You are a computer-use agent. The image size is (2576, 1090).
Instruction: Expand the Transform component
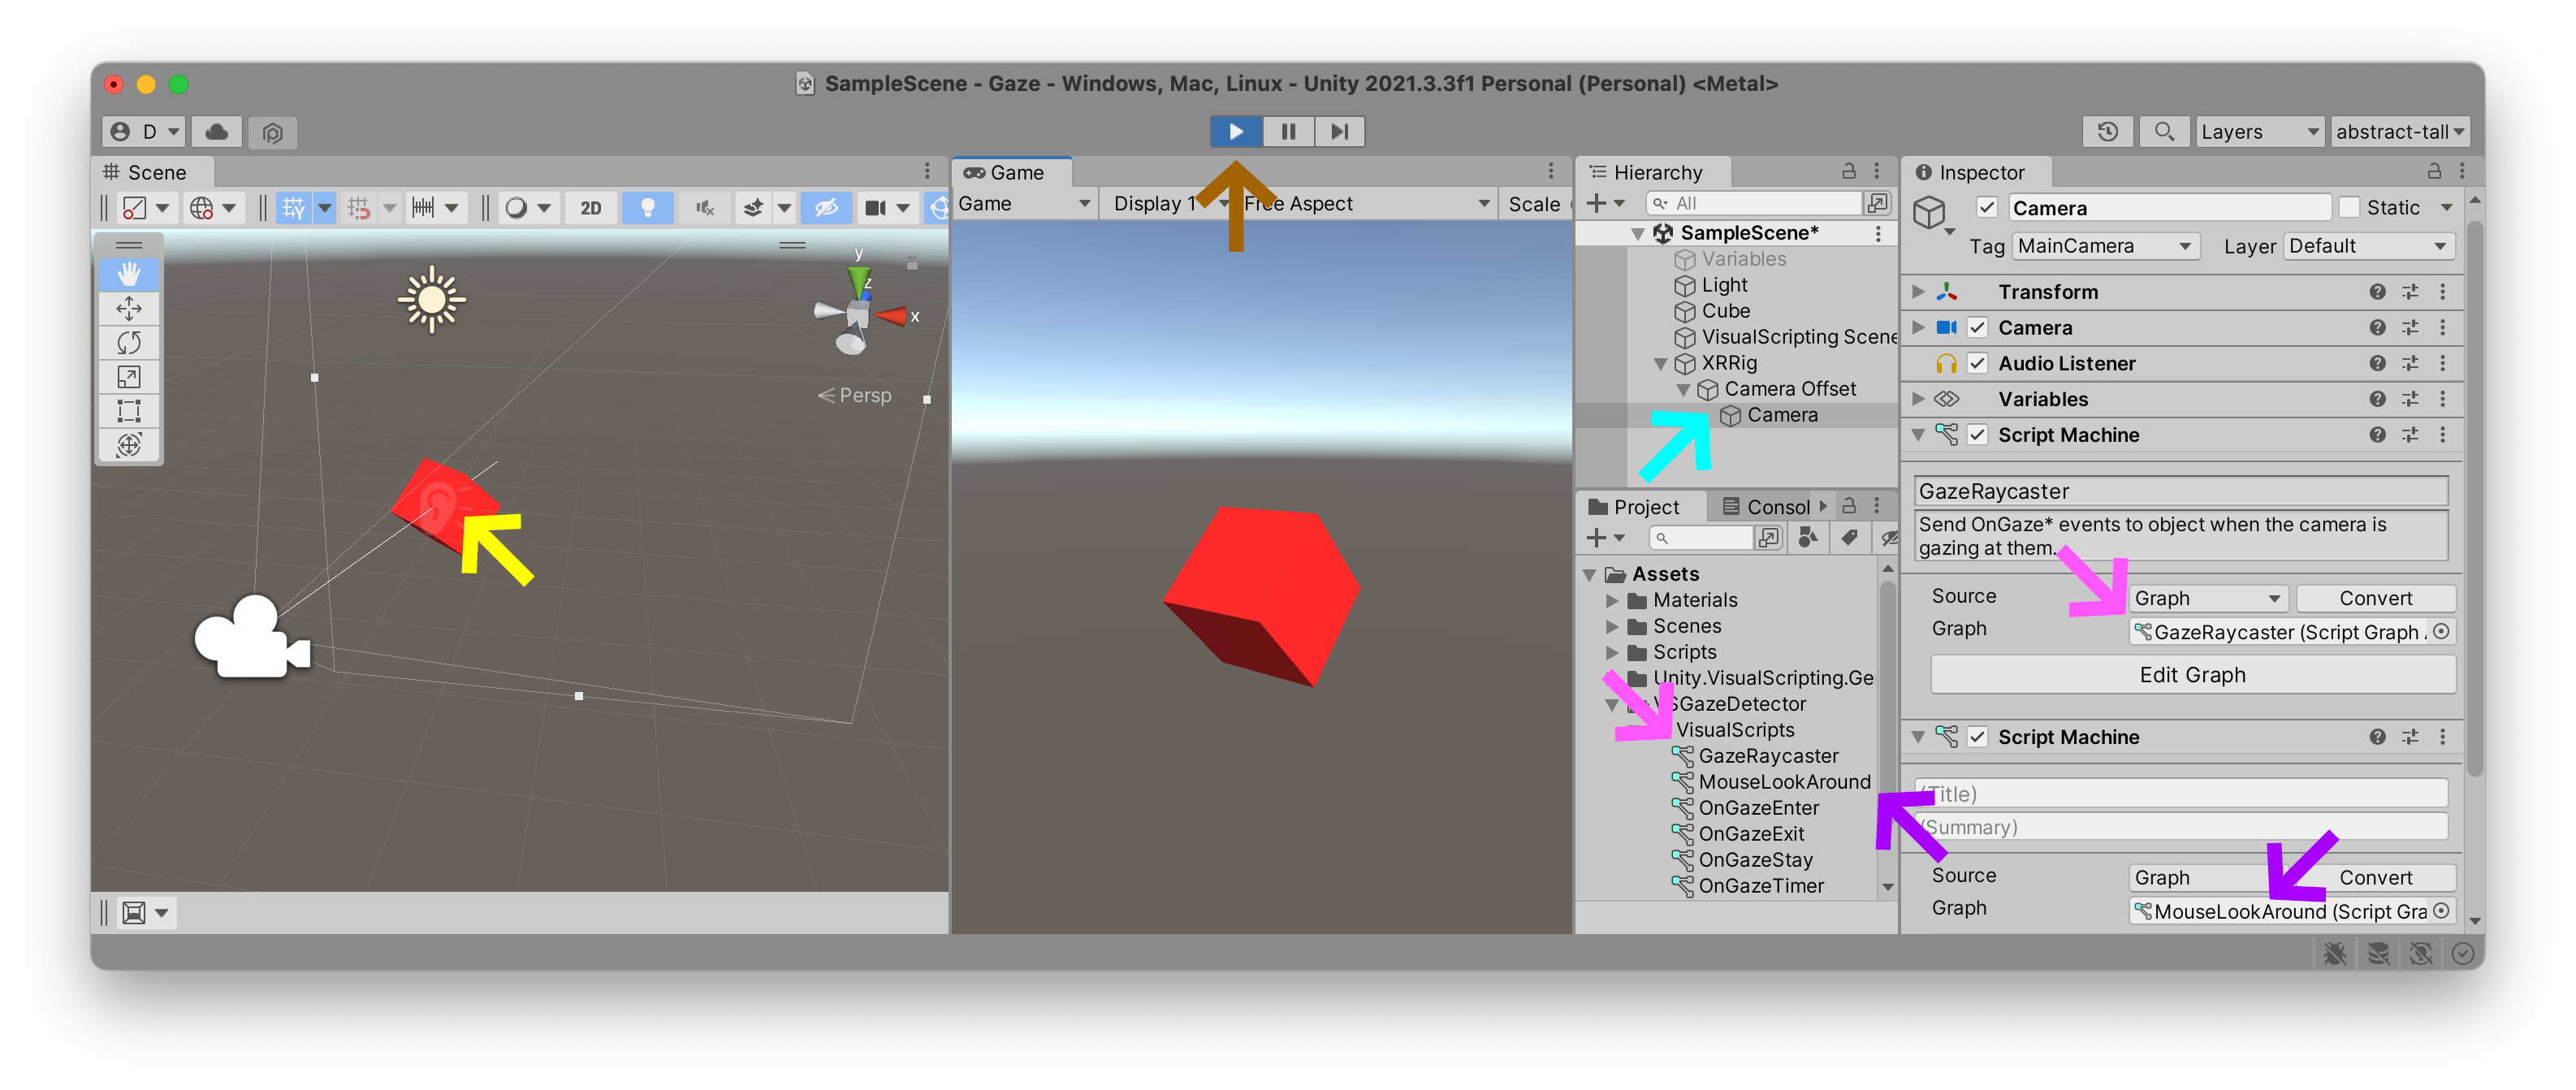[x=1917, y=291]
